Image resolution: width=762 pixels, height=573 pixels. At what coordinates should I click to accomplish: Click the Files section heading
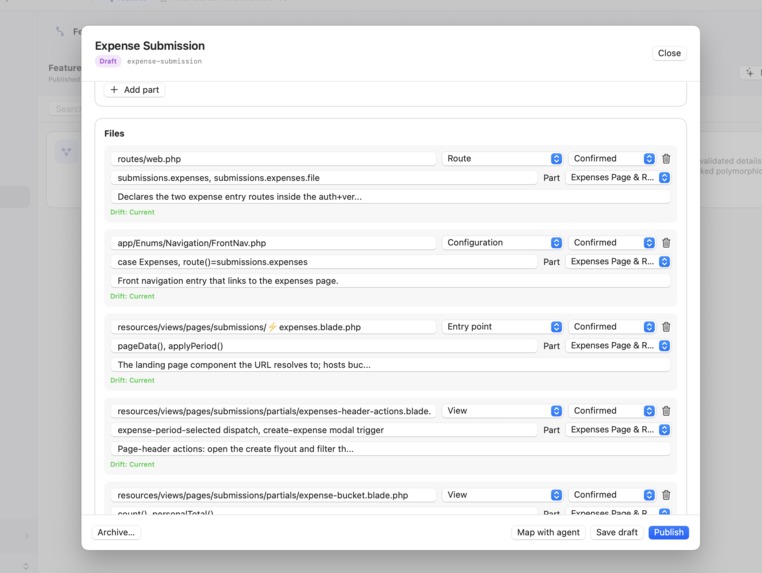[114, 133]
